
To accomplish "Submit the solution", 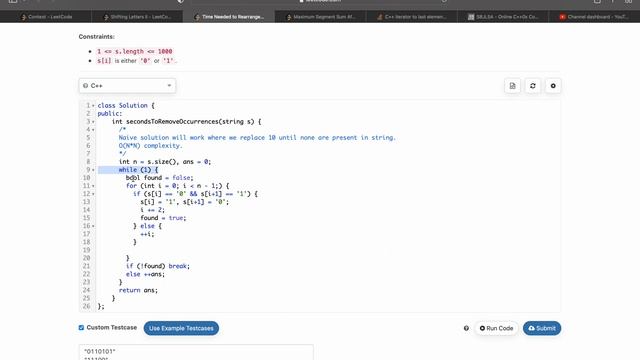I will [542, 328].
